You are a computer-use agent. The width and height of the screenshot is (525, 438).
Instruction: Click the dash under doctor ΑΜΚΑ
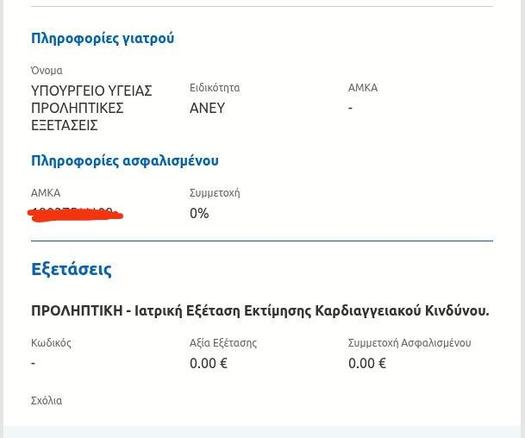click(x=350, y=108)
